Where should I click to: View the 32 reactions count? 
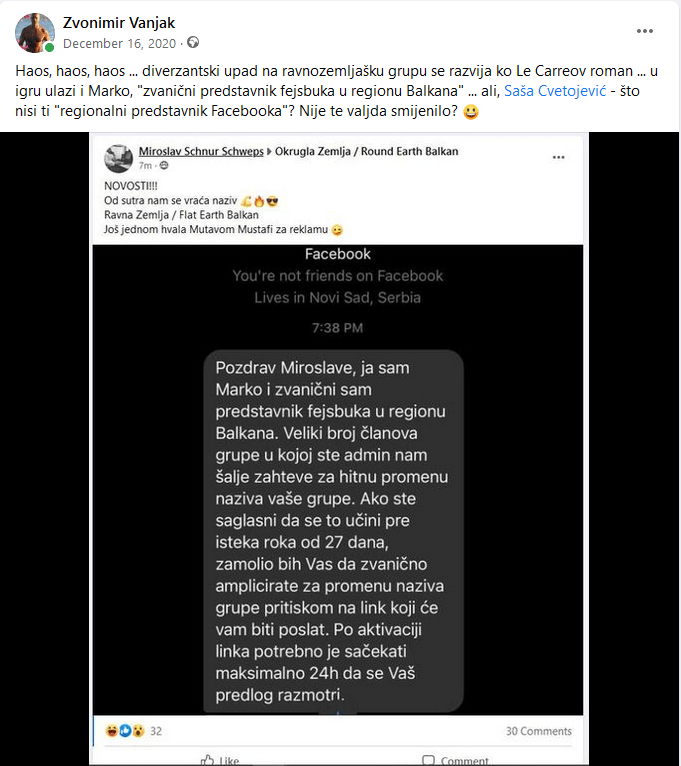click(x=156, y=731)
